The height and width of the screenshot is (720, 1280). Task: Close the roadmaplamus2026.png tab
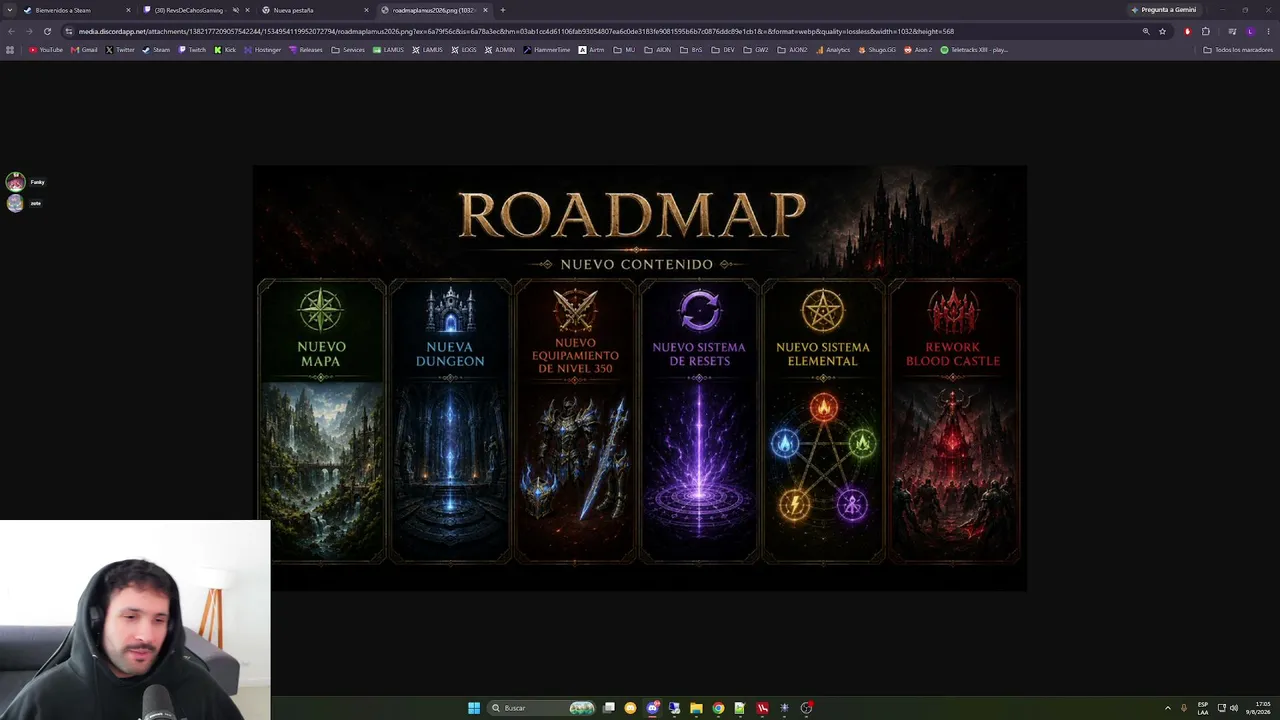(x=485, y=10)
